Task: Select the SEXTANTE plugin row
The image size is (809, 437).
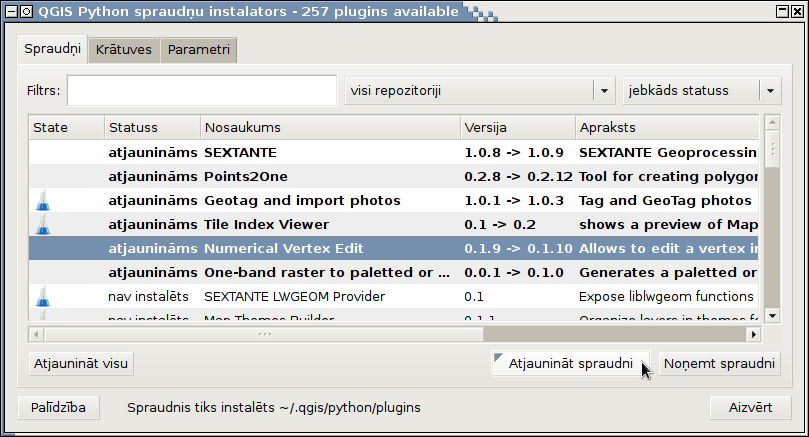Action: [x=394, y=152]
